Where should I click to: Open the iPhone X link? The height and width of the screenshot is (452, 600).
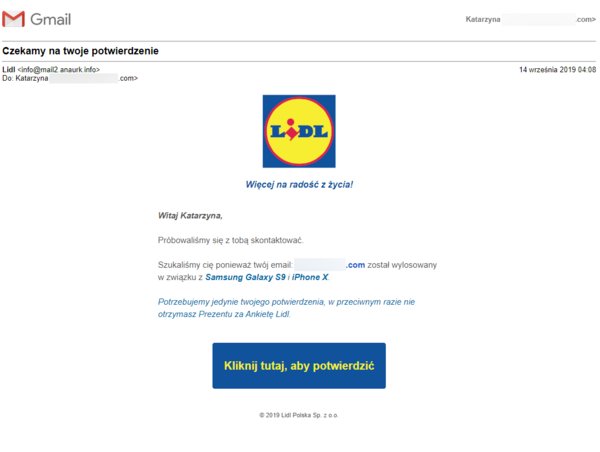310,277
